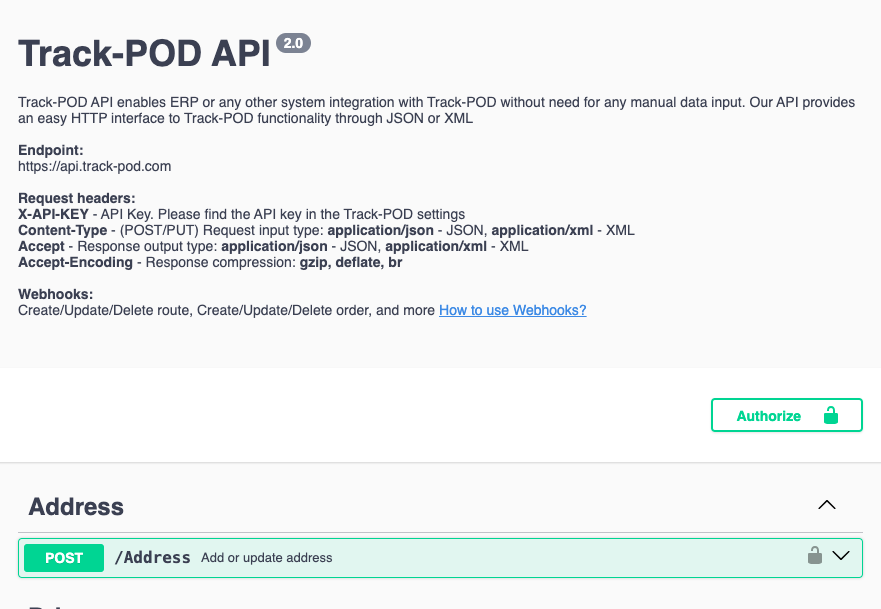Click 'Add or update address' description
Image resolution: width=881 pixels, height=609 pixels.
point(267,558)
